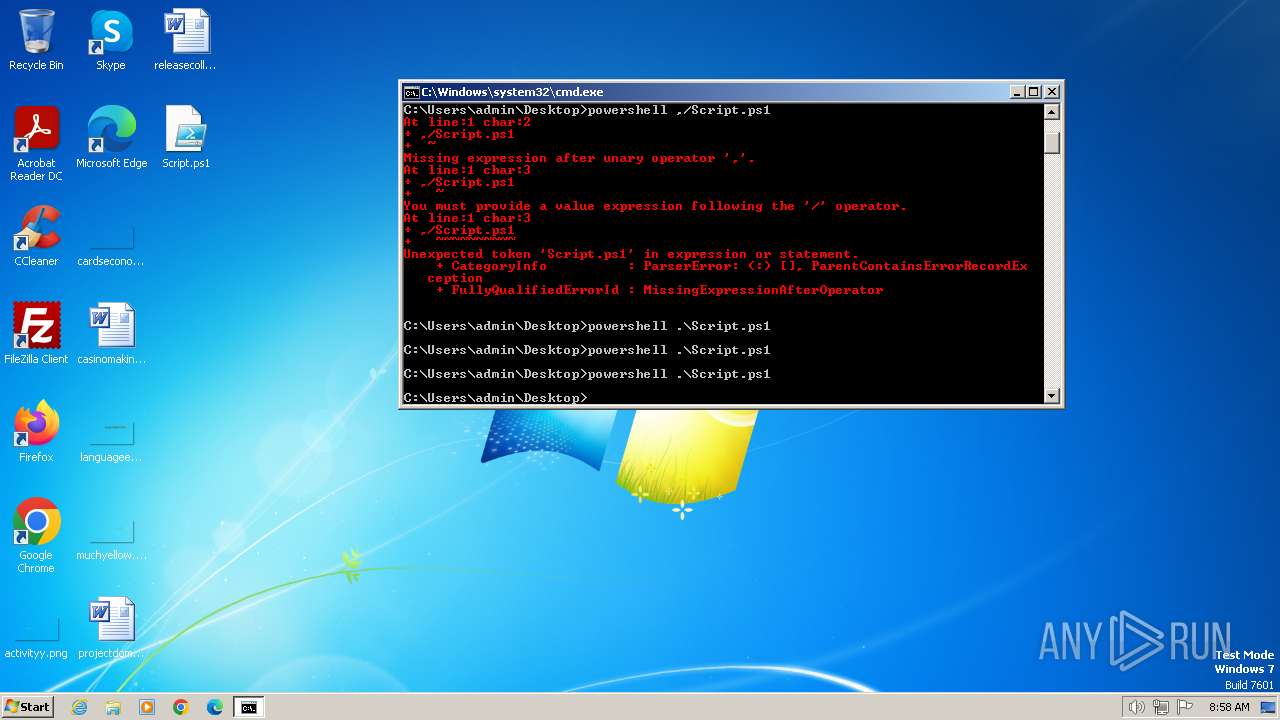1280x720 pixels.
Task: Click the cmd window scrollbar thumb
Action: (1051, 142)
